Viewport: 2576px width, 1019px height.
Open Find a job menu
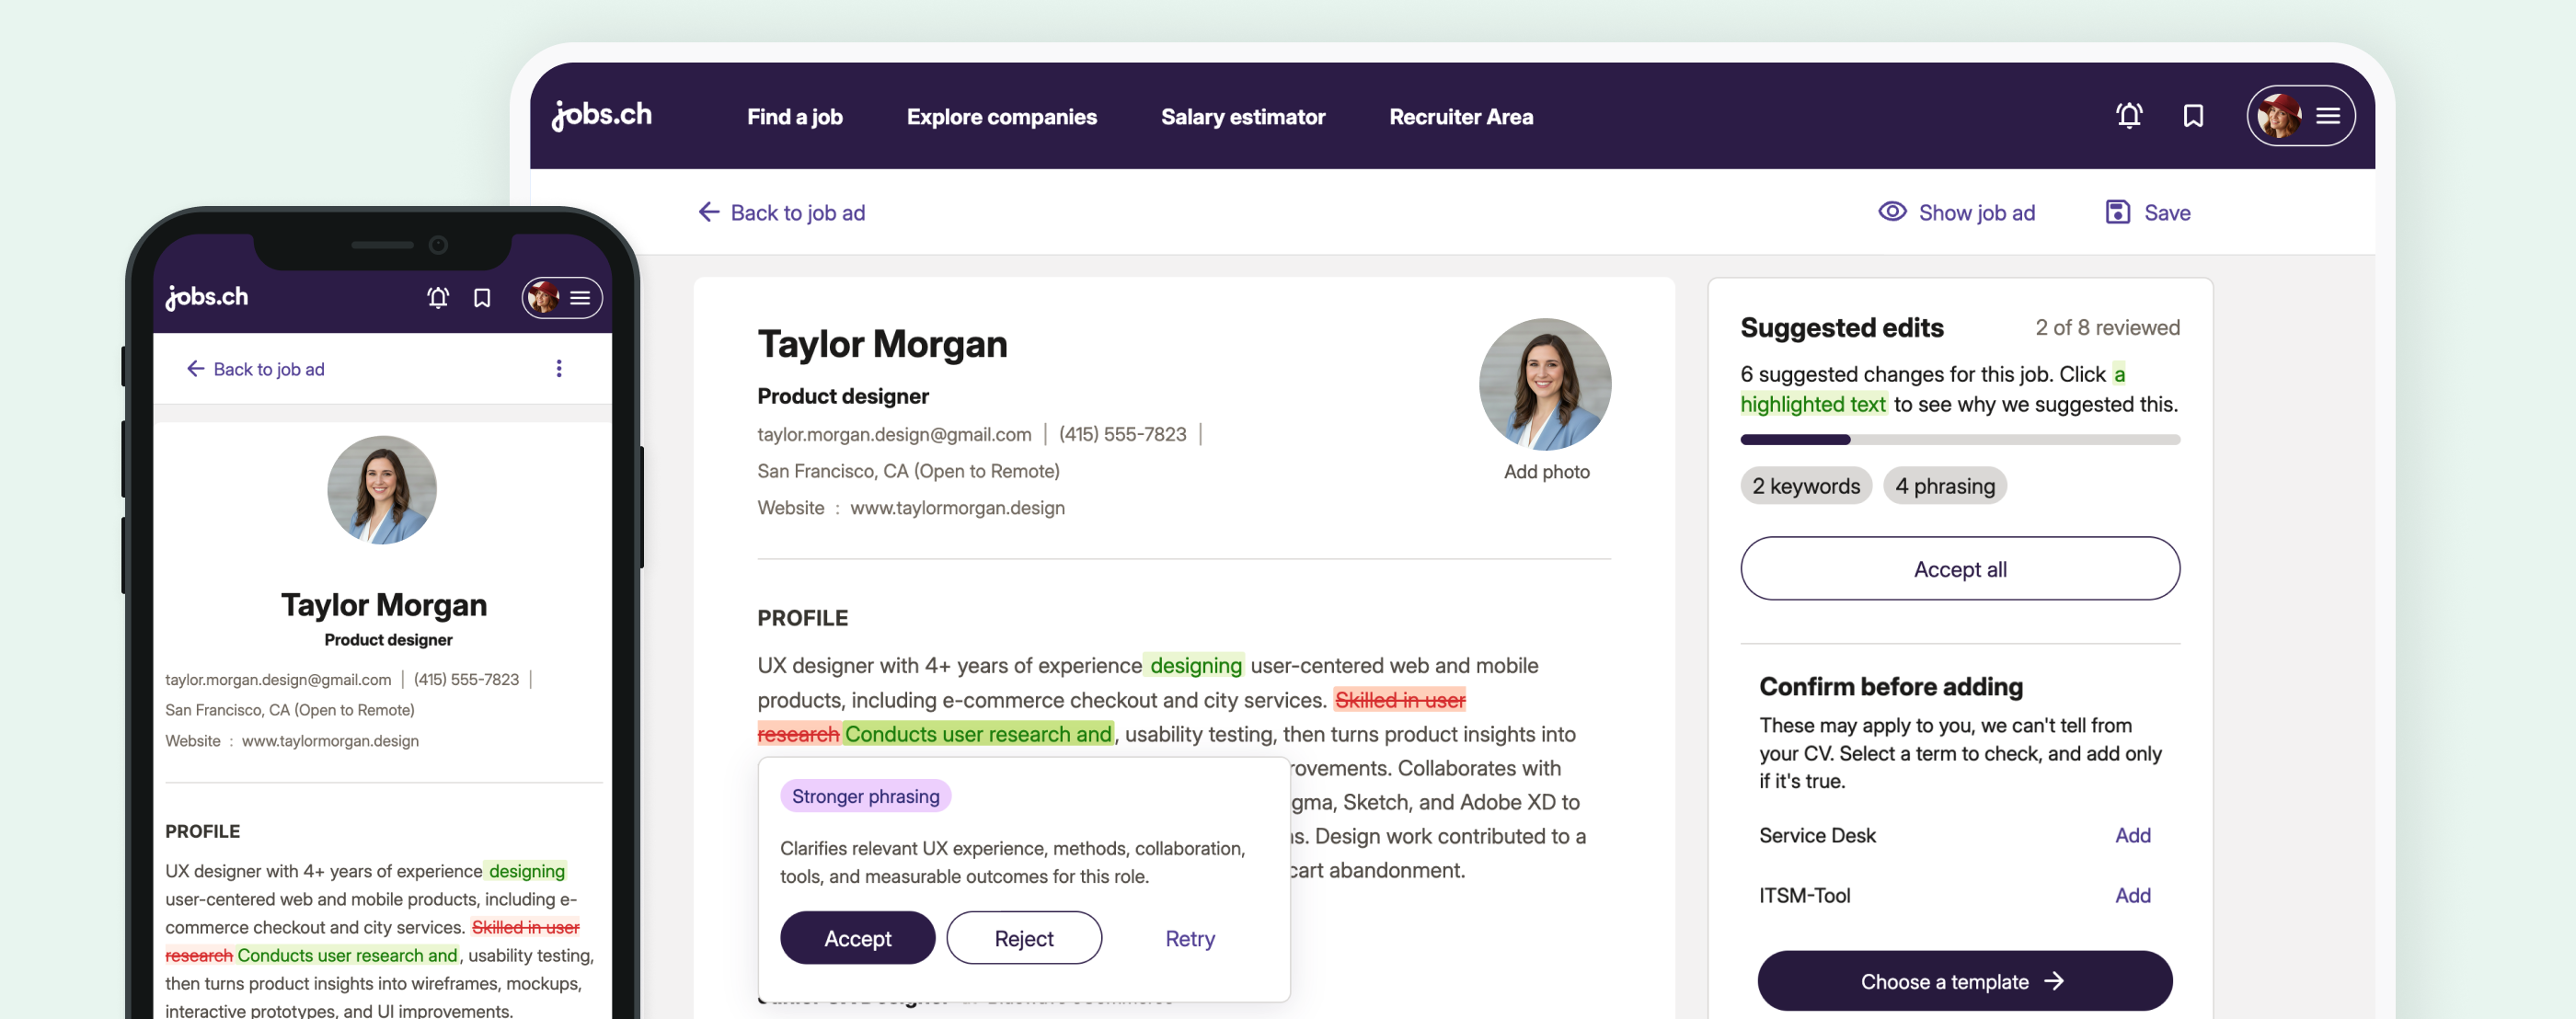795,116
